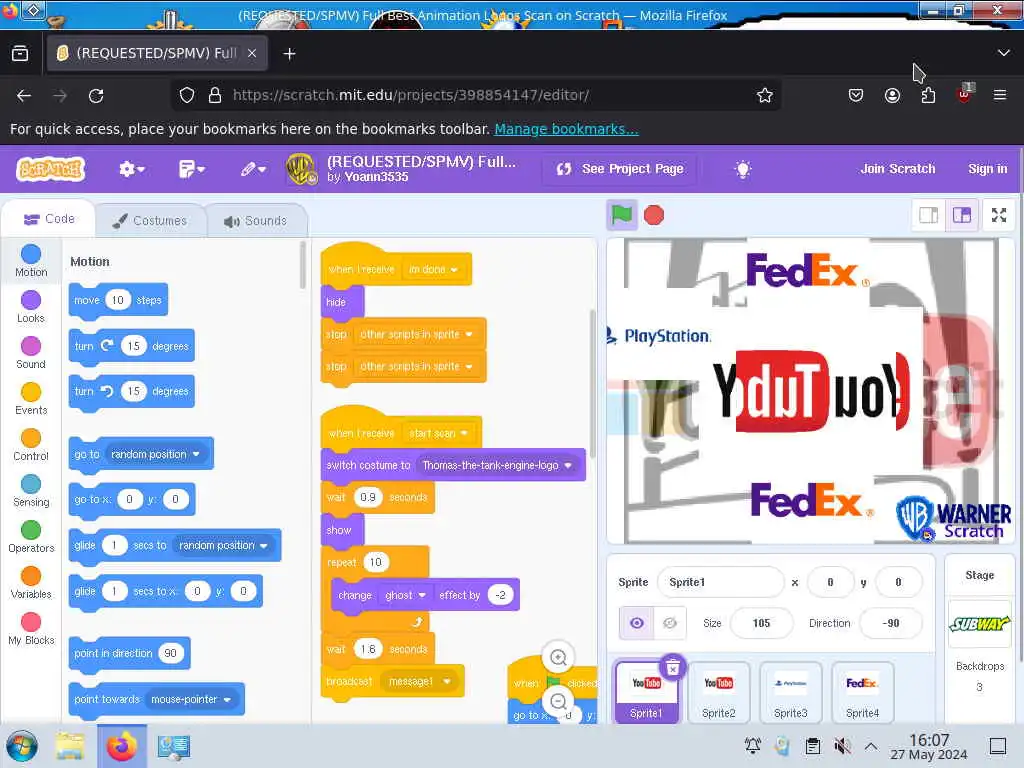
Task: Click the sprite name field Sprite1
Action: click(720, 582)
